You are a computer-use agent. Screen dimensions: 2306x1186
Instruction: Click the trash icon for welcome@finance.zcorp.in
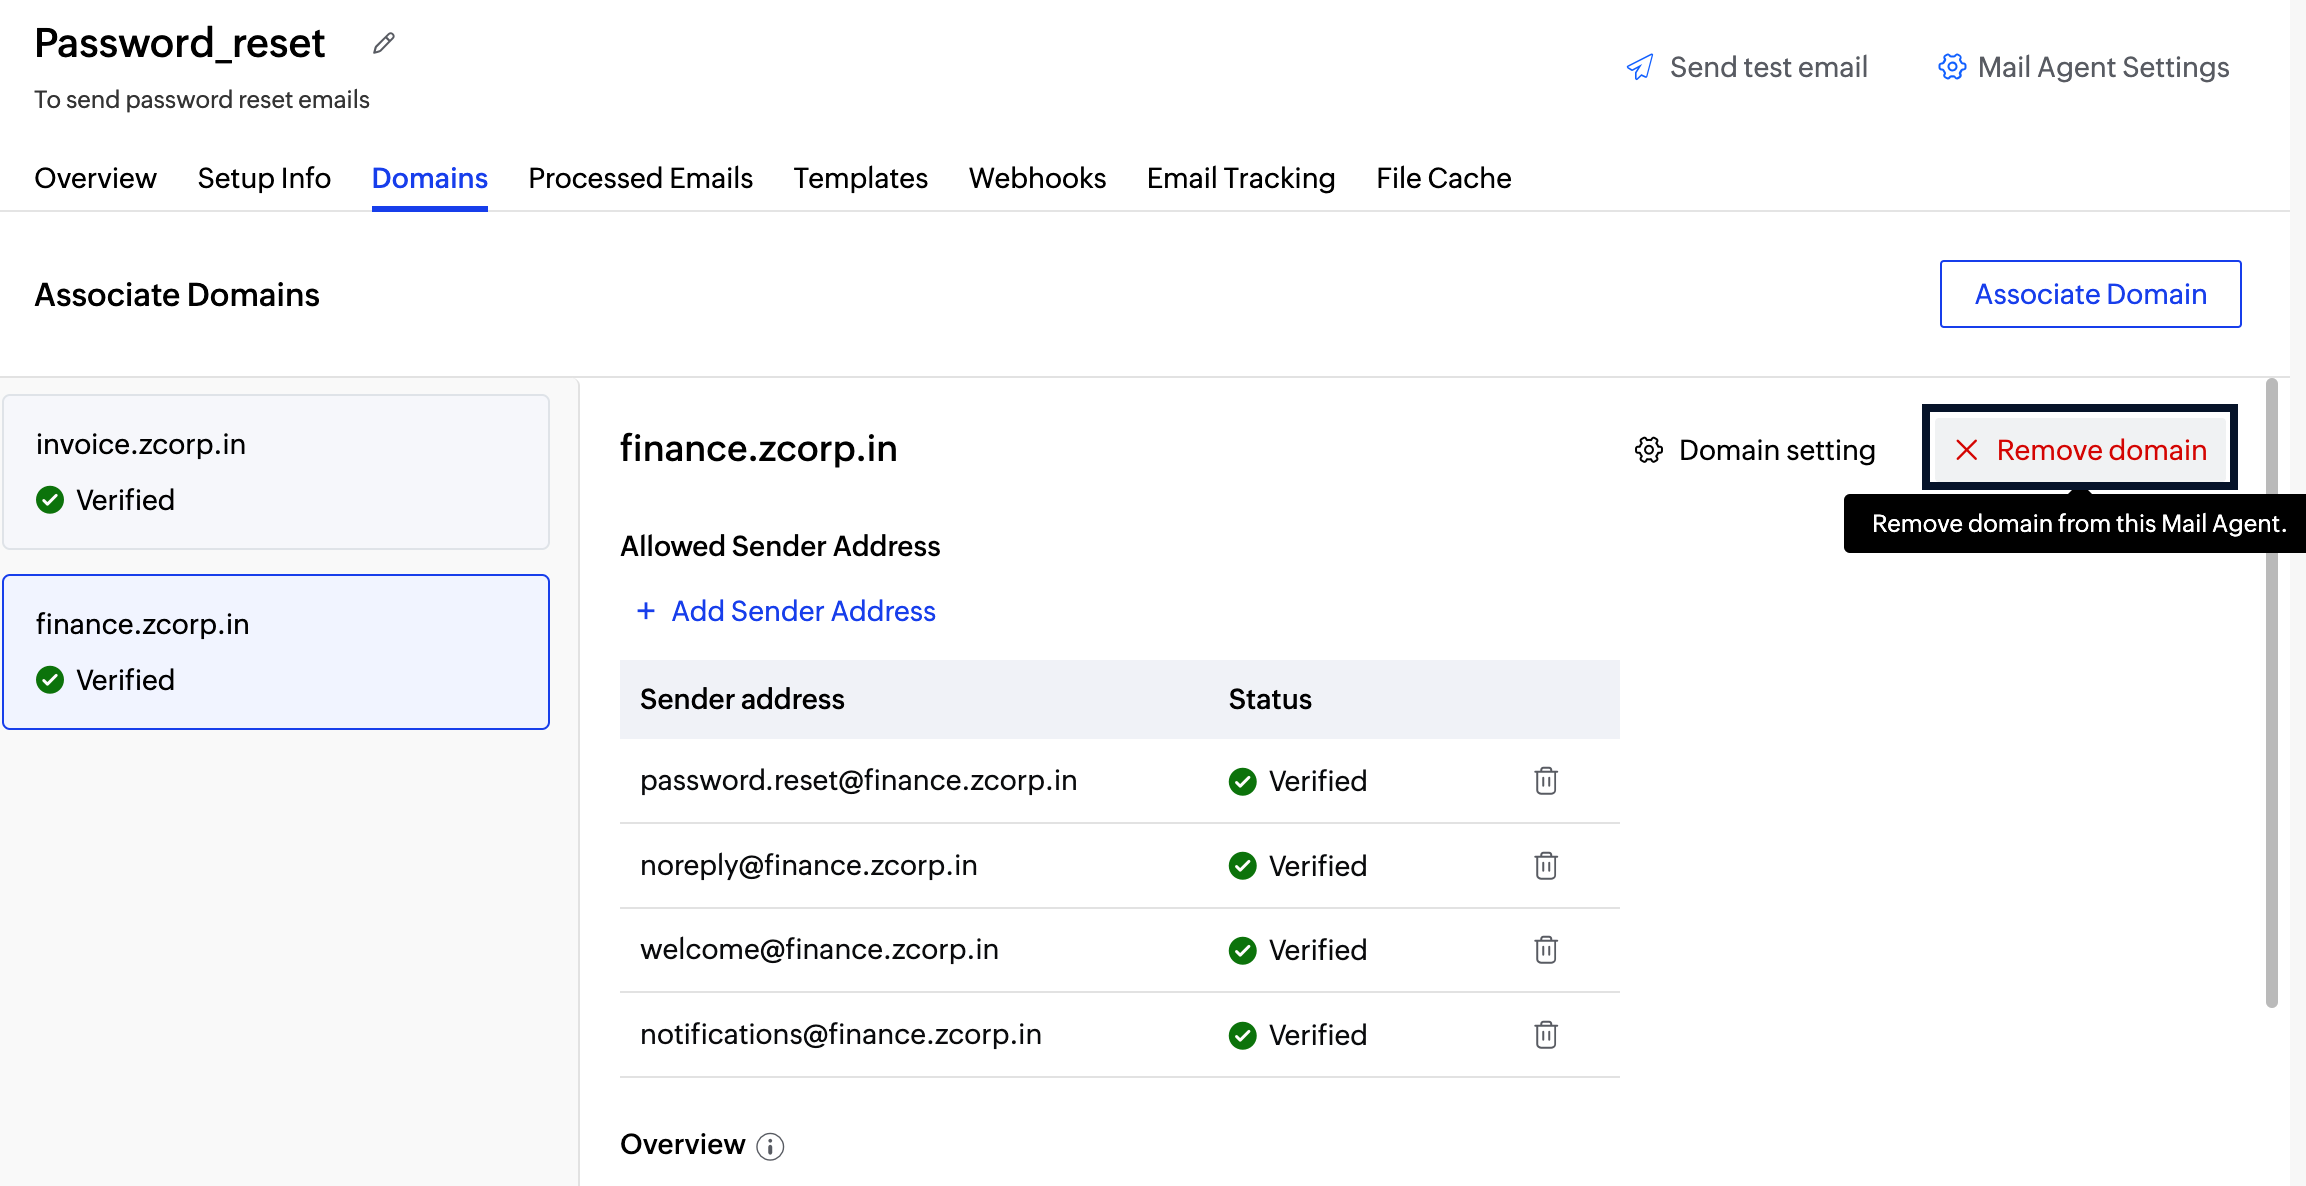1545,949
